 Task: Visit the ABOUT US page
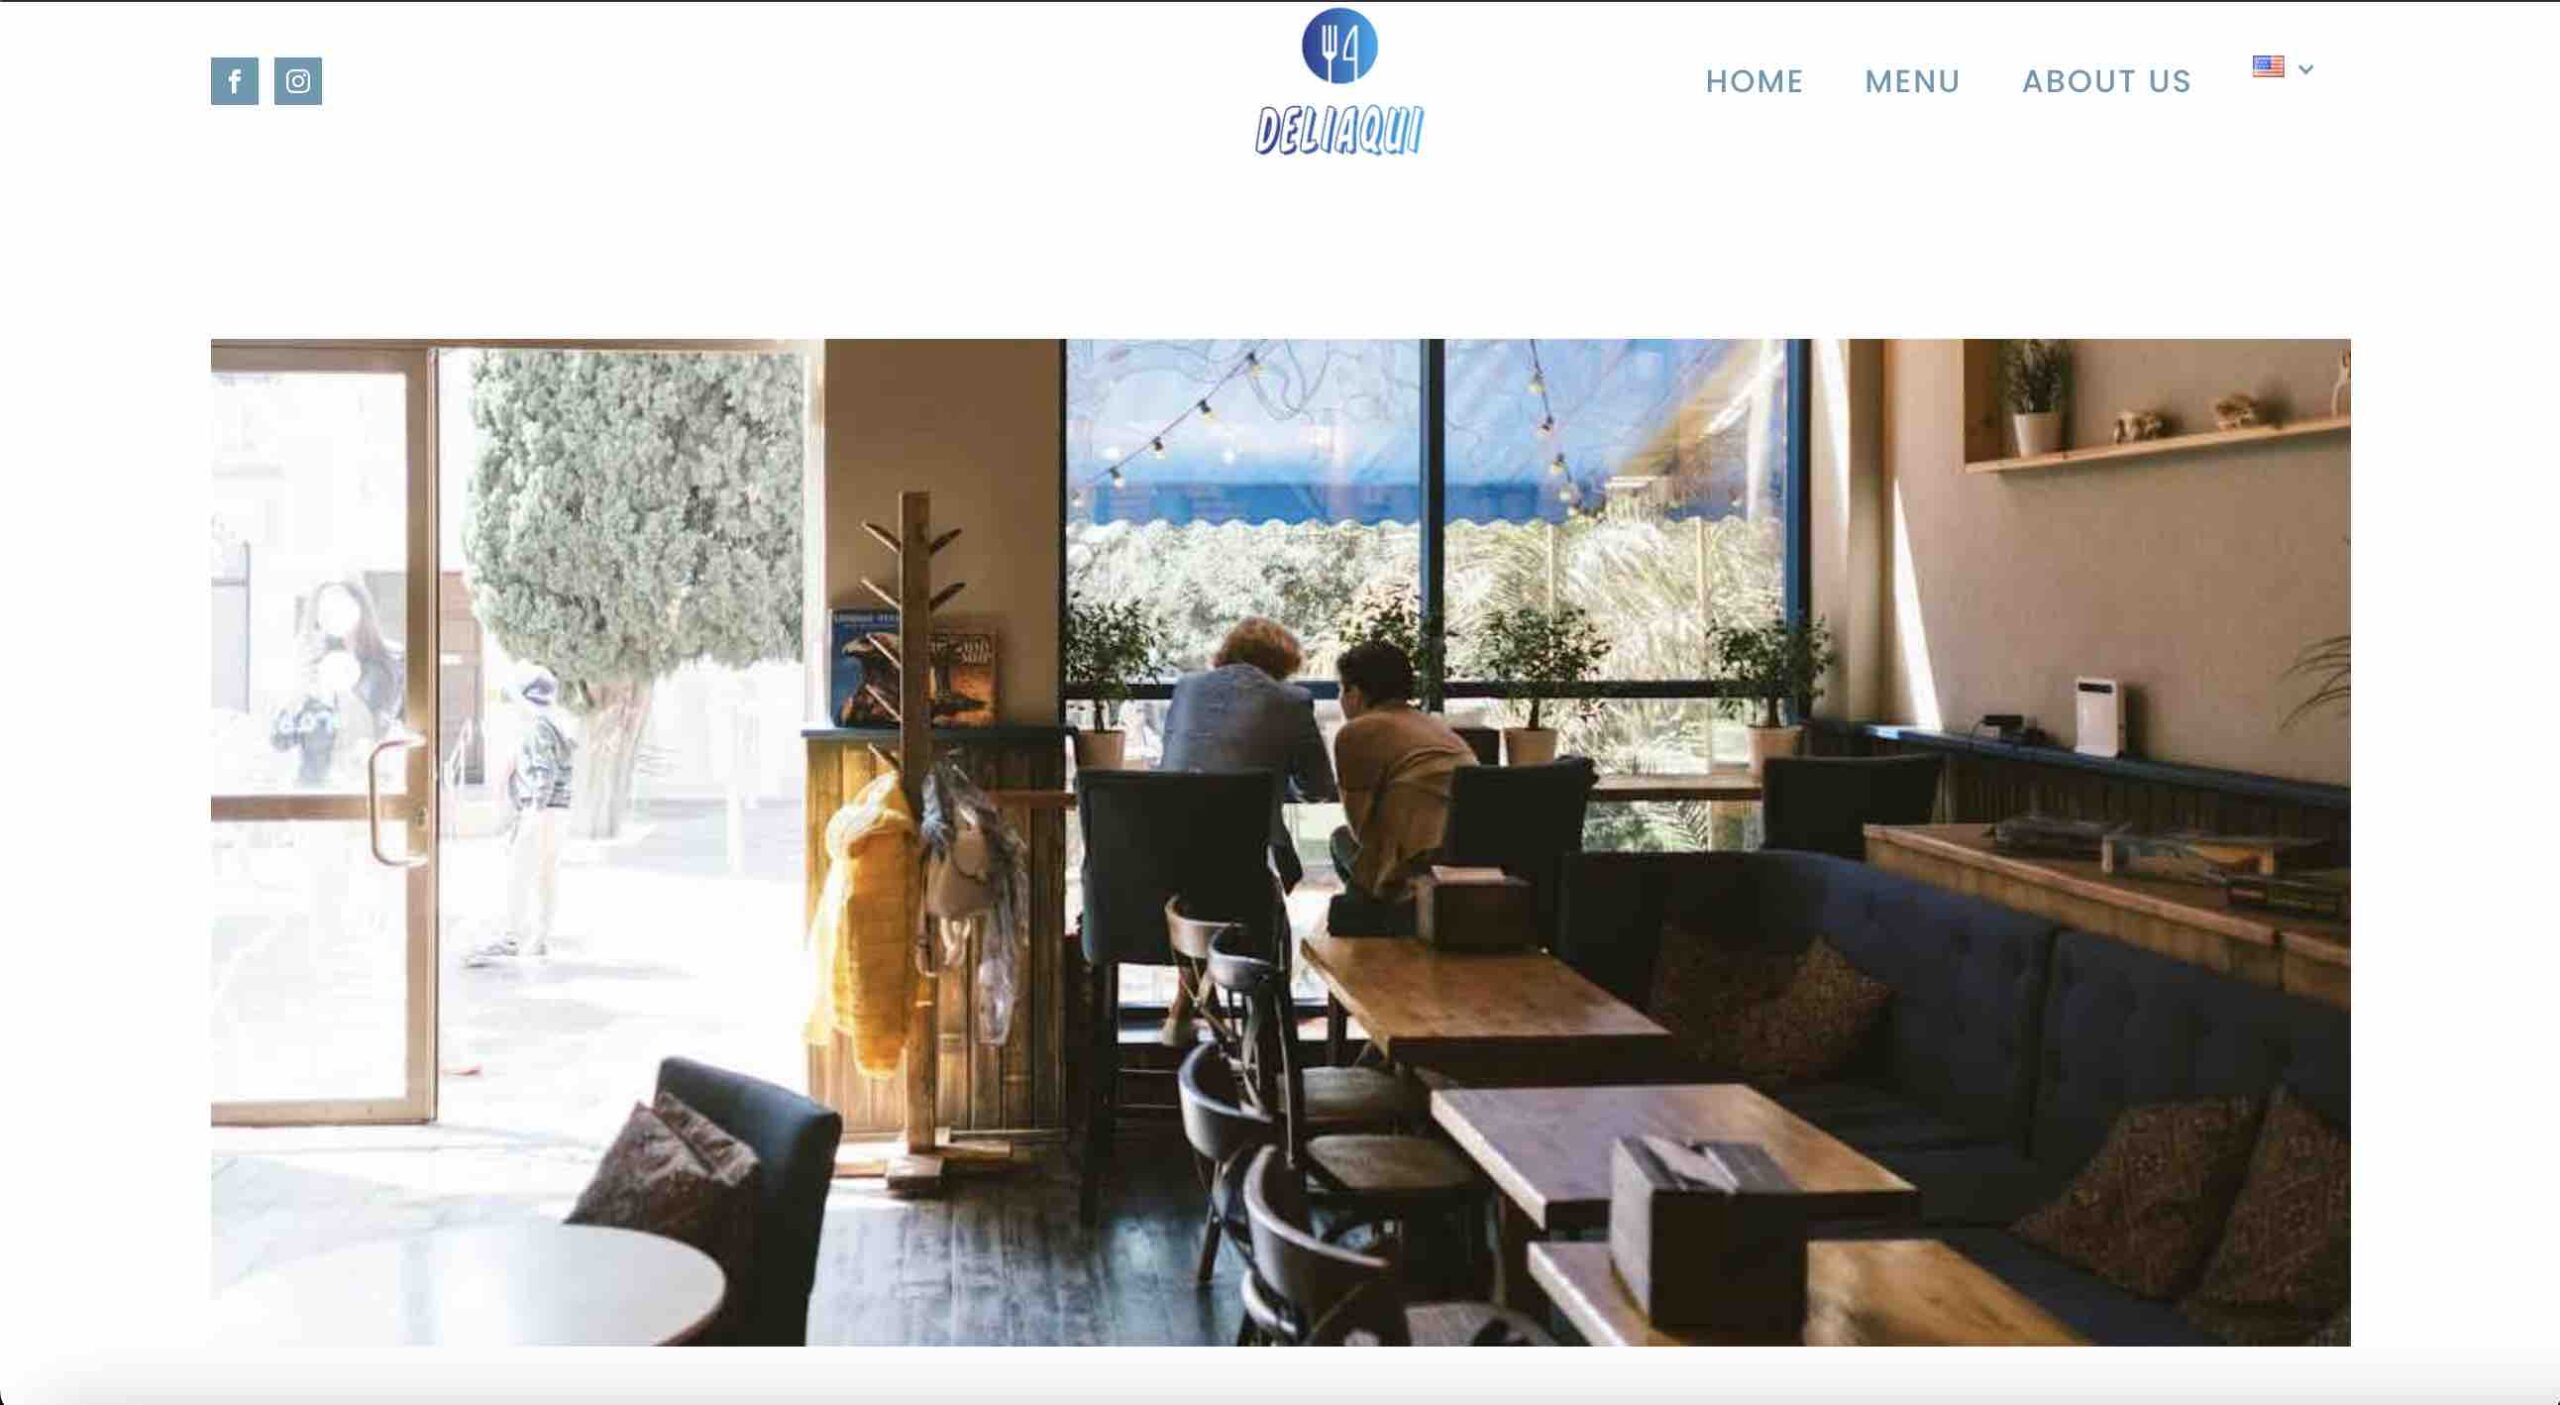click(2106, 81)
